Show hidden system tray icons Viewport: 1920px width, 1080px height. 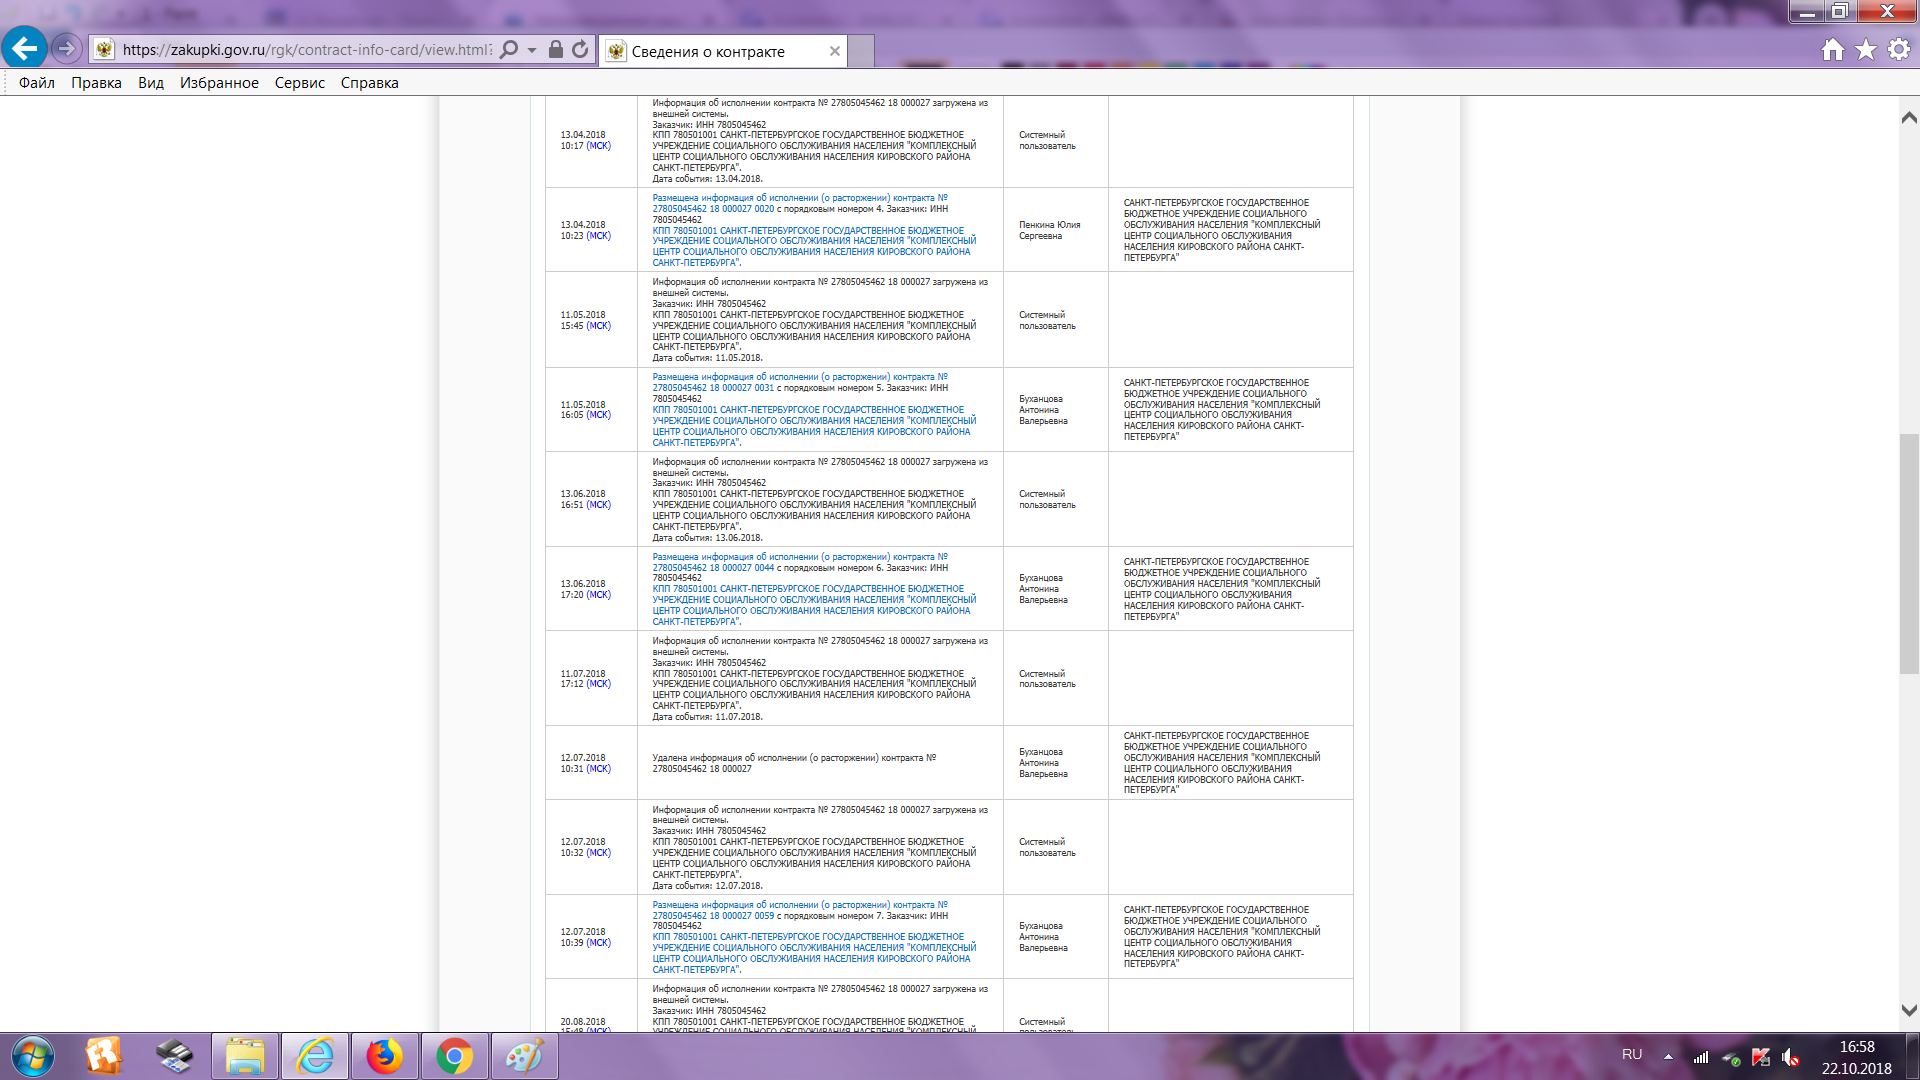click(x=1668, y=1056)
